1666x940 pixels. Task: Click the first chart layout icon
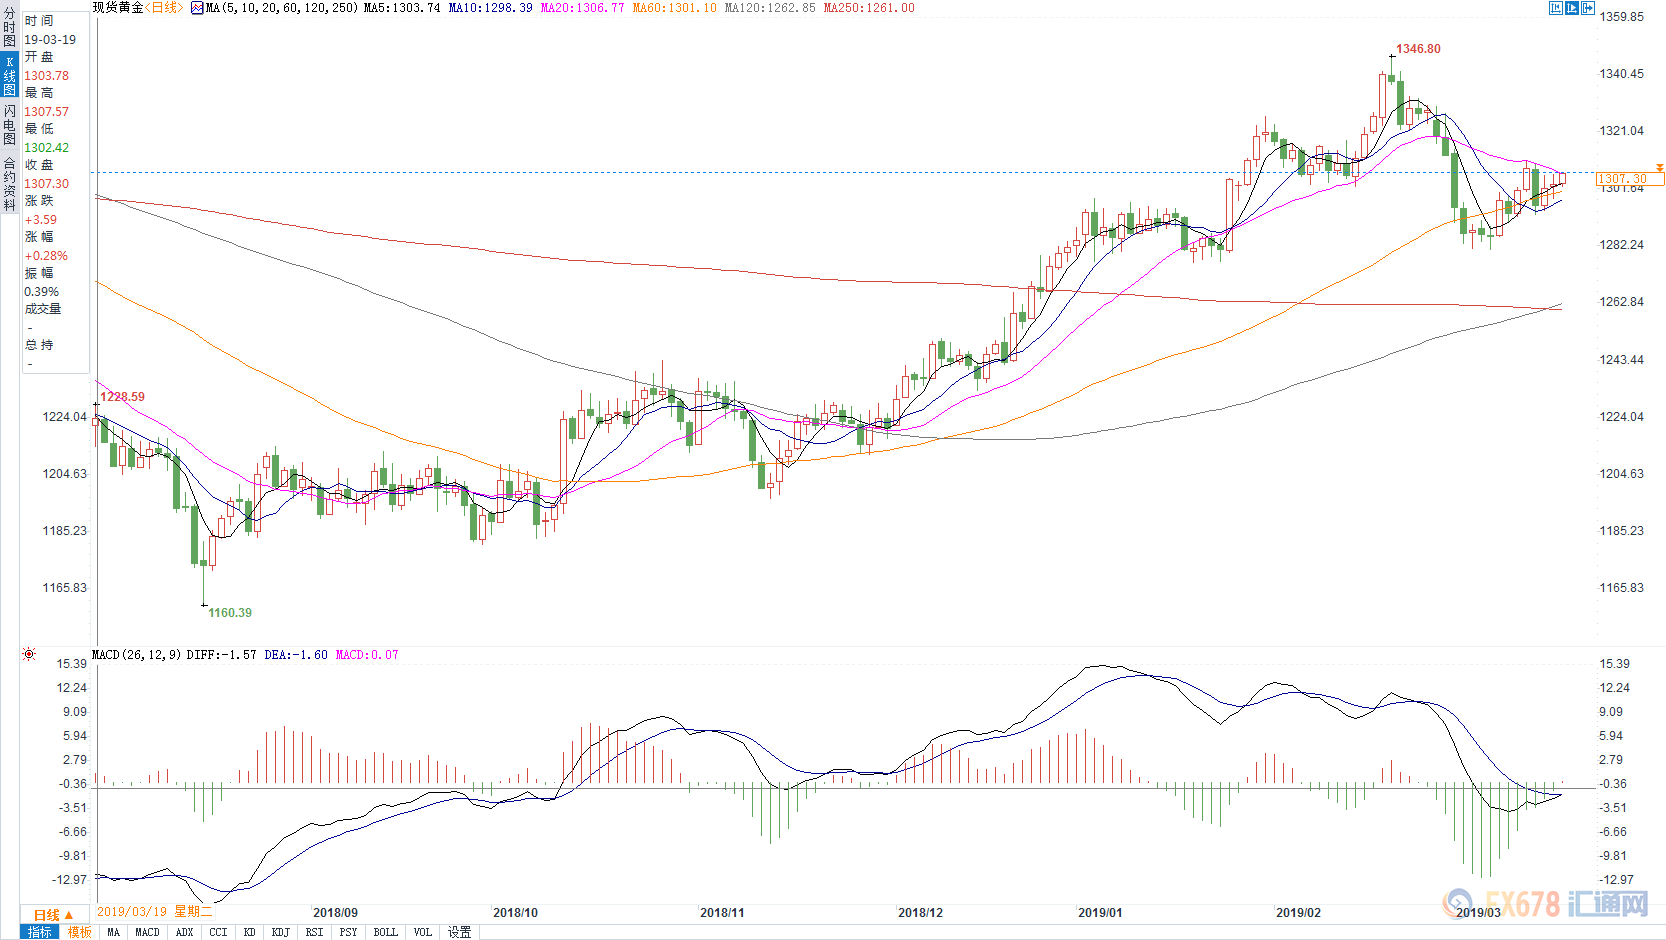[1556, 8]
